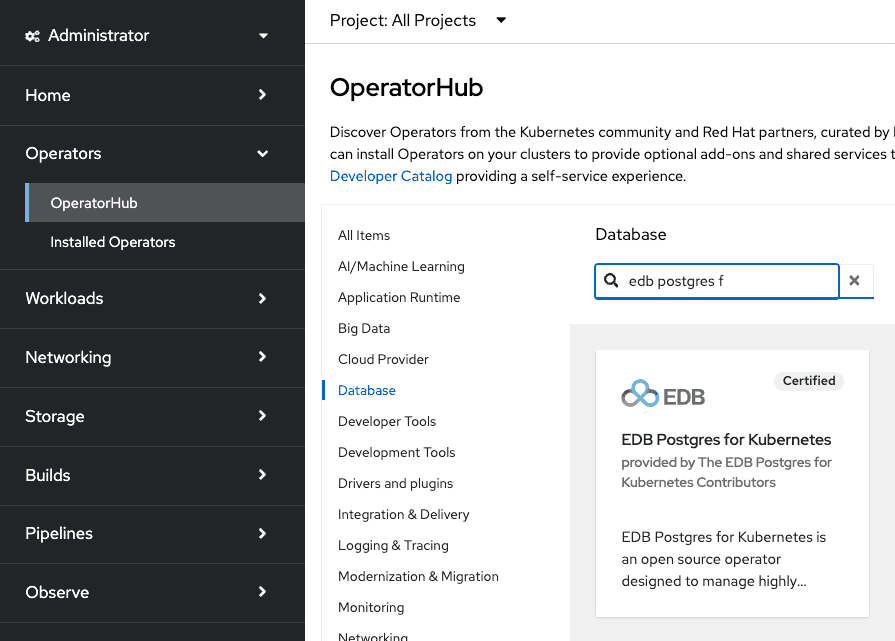Collapse the Operators section
This screenshot has height=641, width=895.
click(x=150, y=153)
